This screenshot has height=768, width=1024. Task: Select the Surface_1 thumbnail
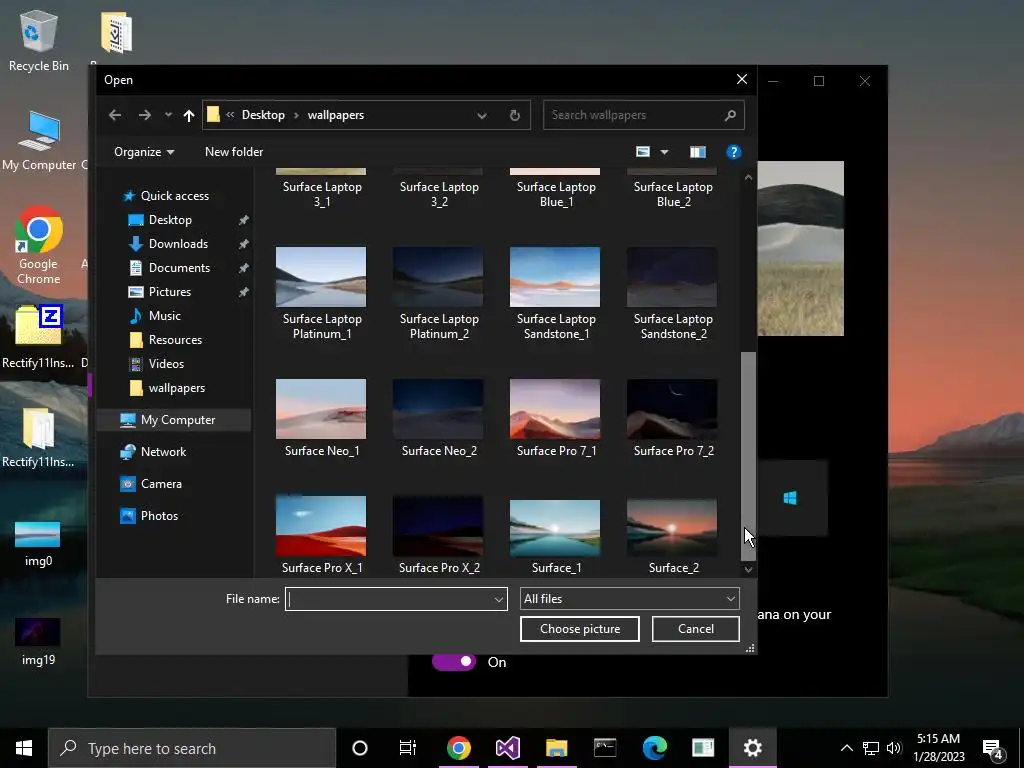(x=555, y=528)
